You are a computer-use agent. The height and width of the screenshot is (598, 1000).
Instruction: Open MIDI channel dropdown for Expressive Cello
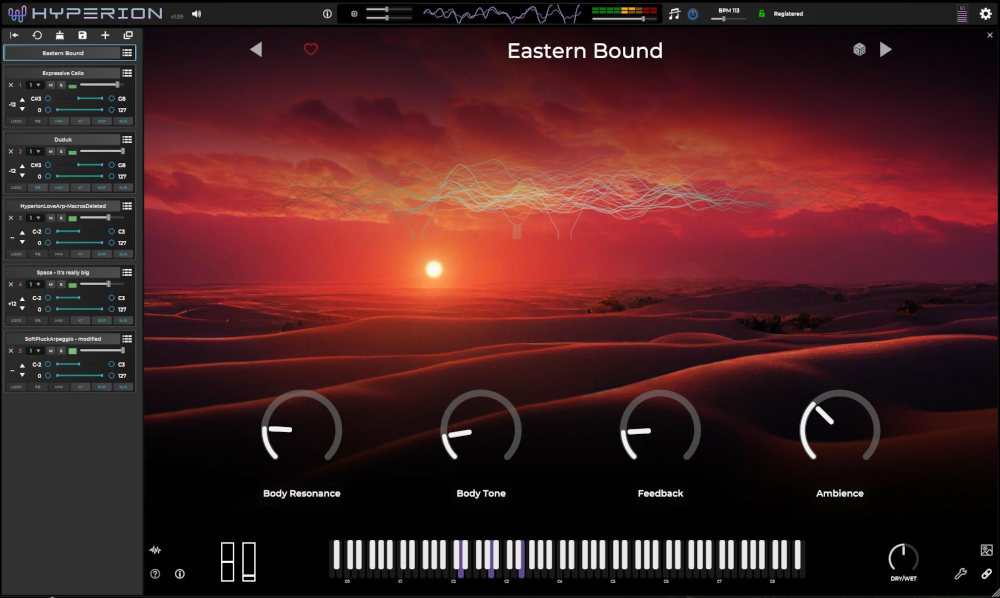point(35,85)
